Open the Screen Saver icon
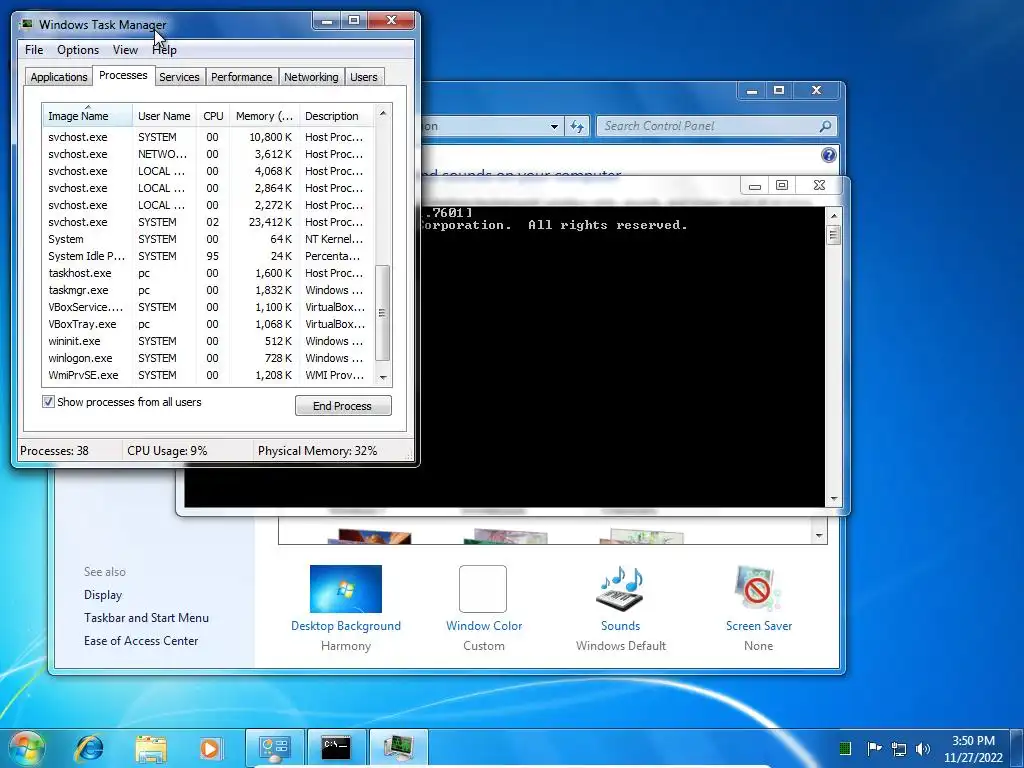The image size is (1024, 768). pos(758,588)
